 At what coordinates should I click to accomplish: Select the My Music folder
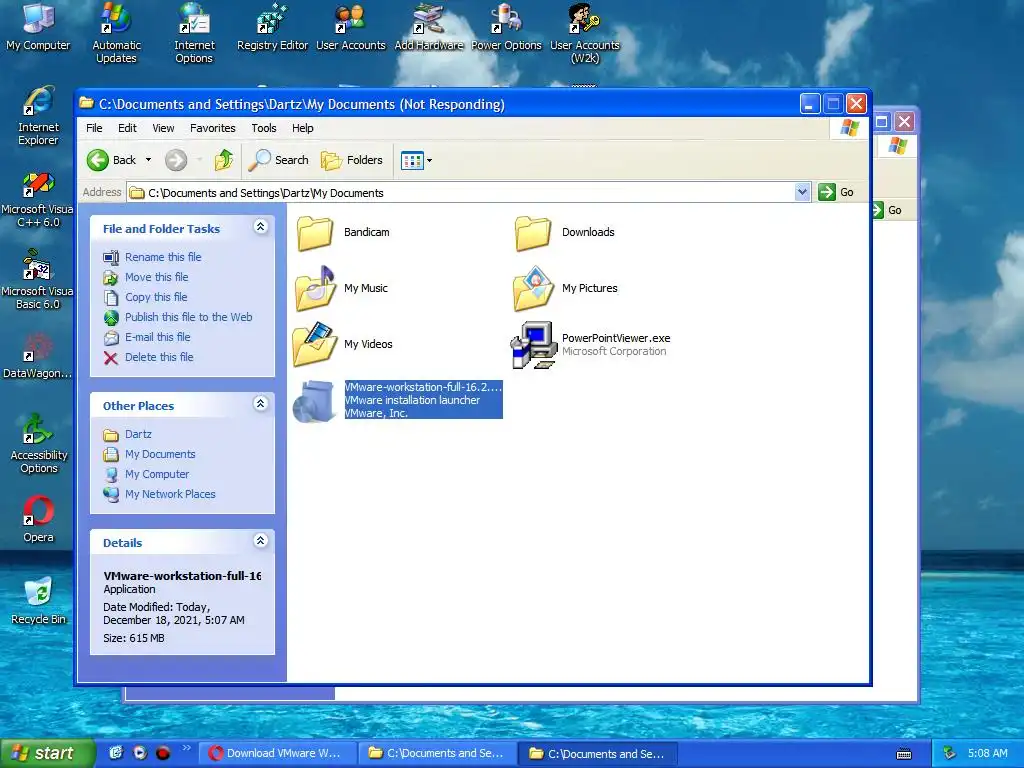tap(341, 288)
